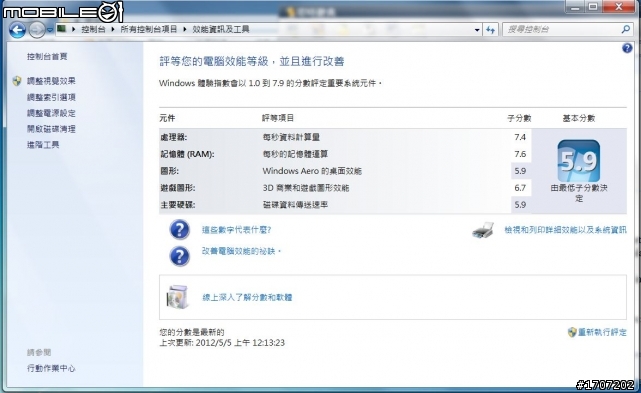Open 線上深入了解分數和軟體 link

(x=247, y=297)
